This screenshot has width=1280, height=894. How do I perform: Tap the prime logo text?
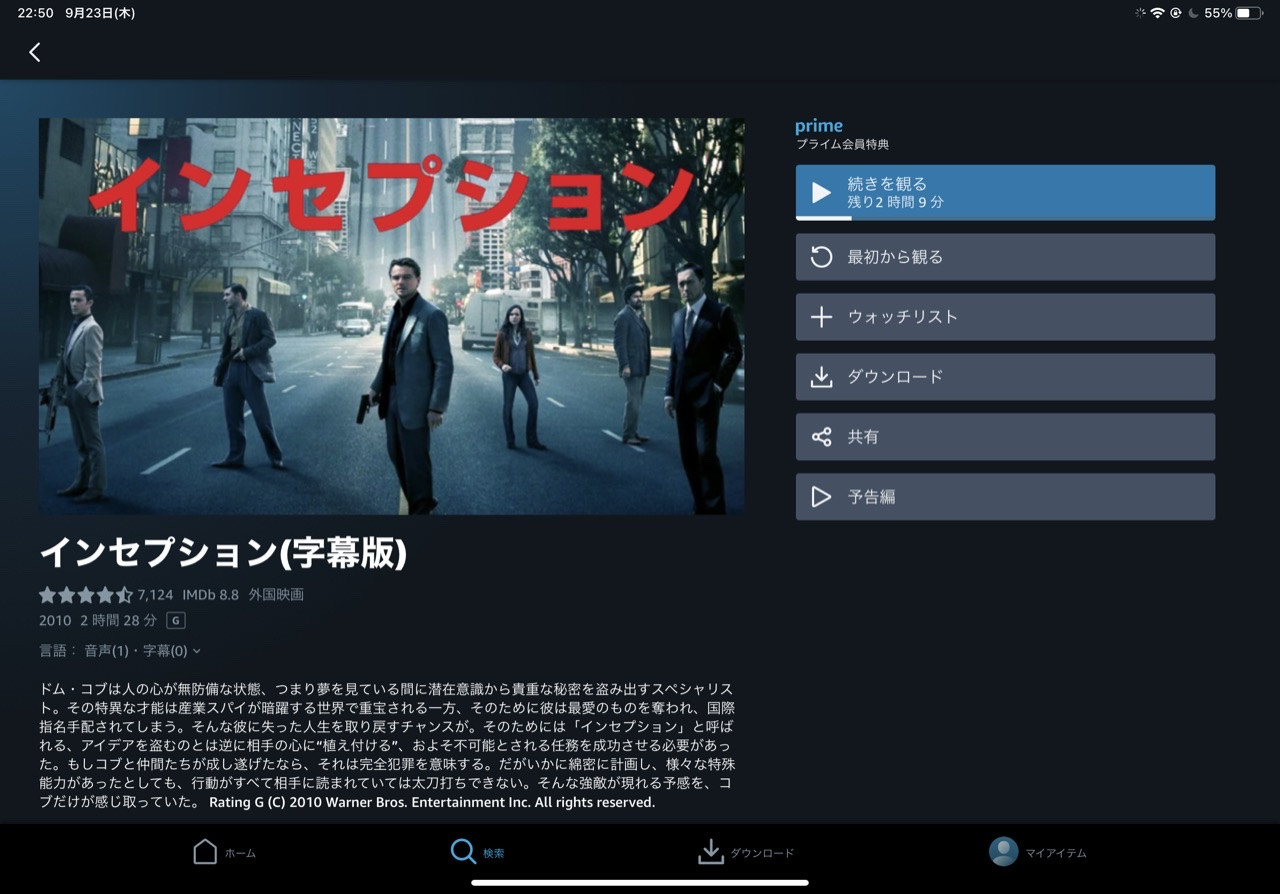tap(819, 126)
